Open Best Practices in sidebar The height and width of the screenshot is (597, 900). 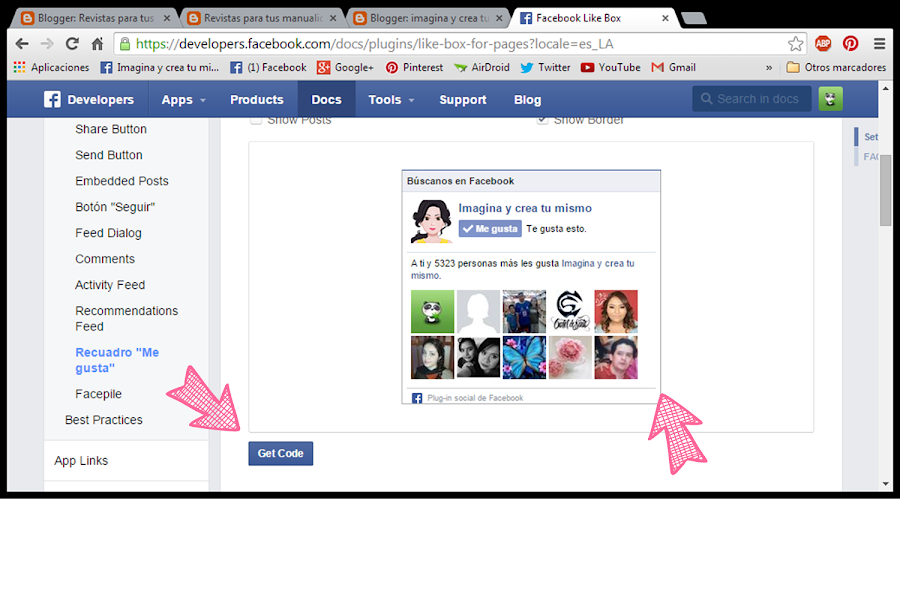click(x=103, y=420)
